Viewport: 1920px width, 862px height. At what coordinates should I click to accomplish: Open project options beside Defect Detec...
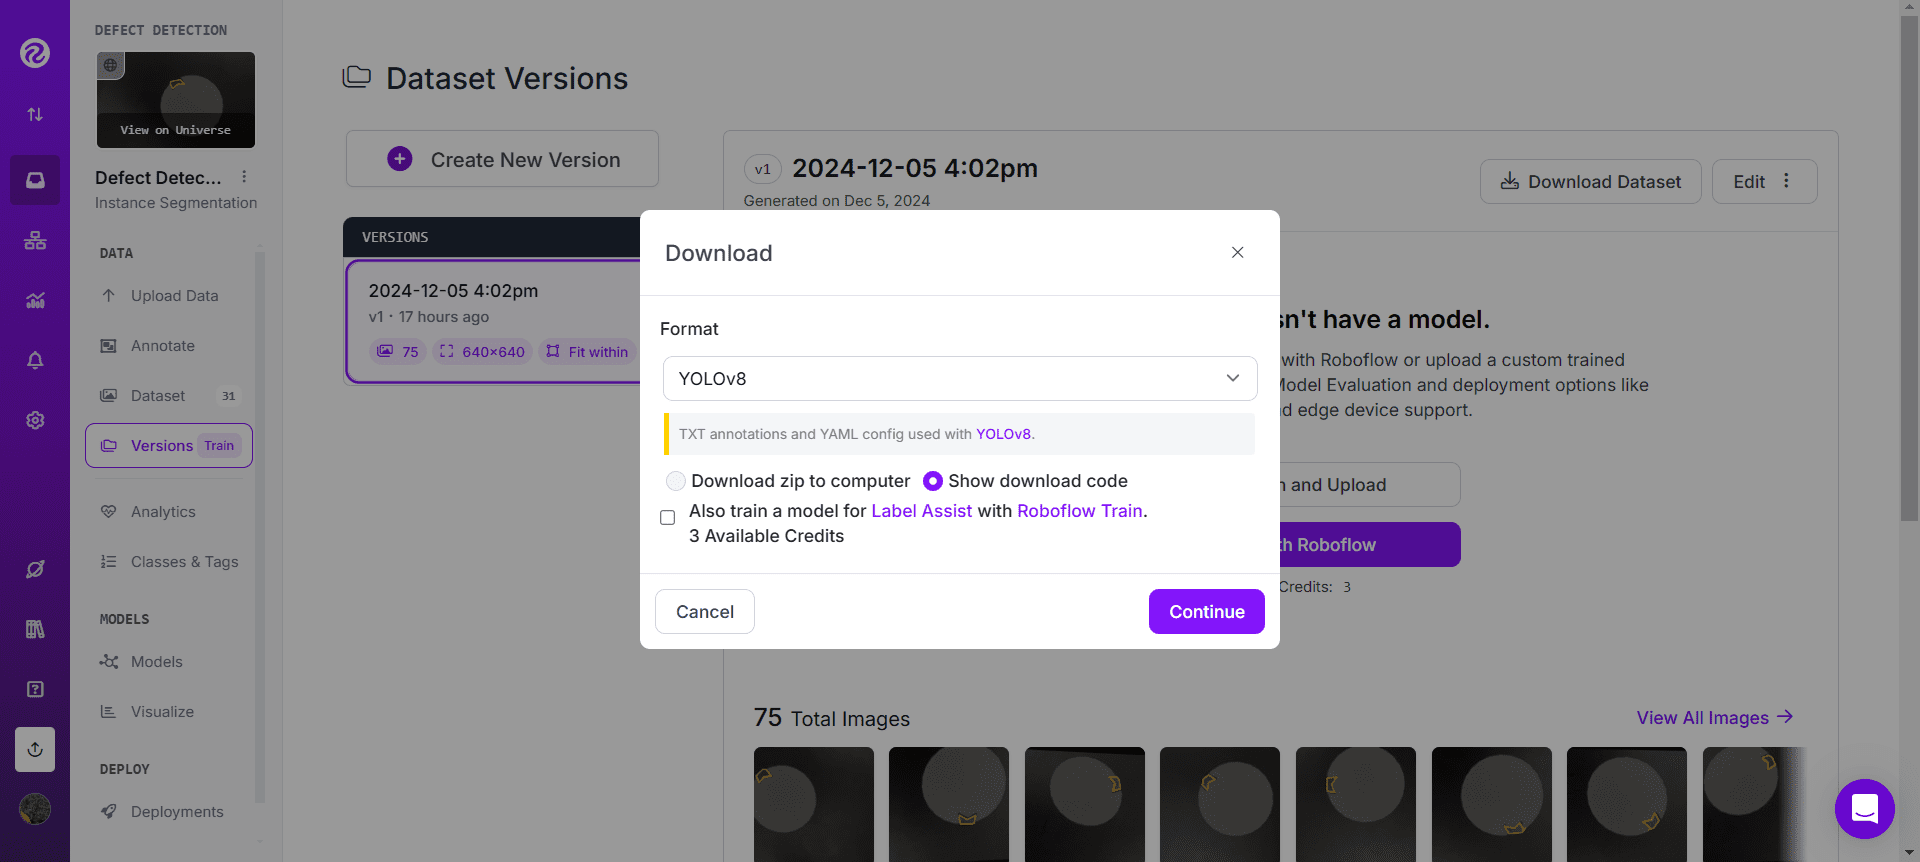coord(244,177)
